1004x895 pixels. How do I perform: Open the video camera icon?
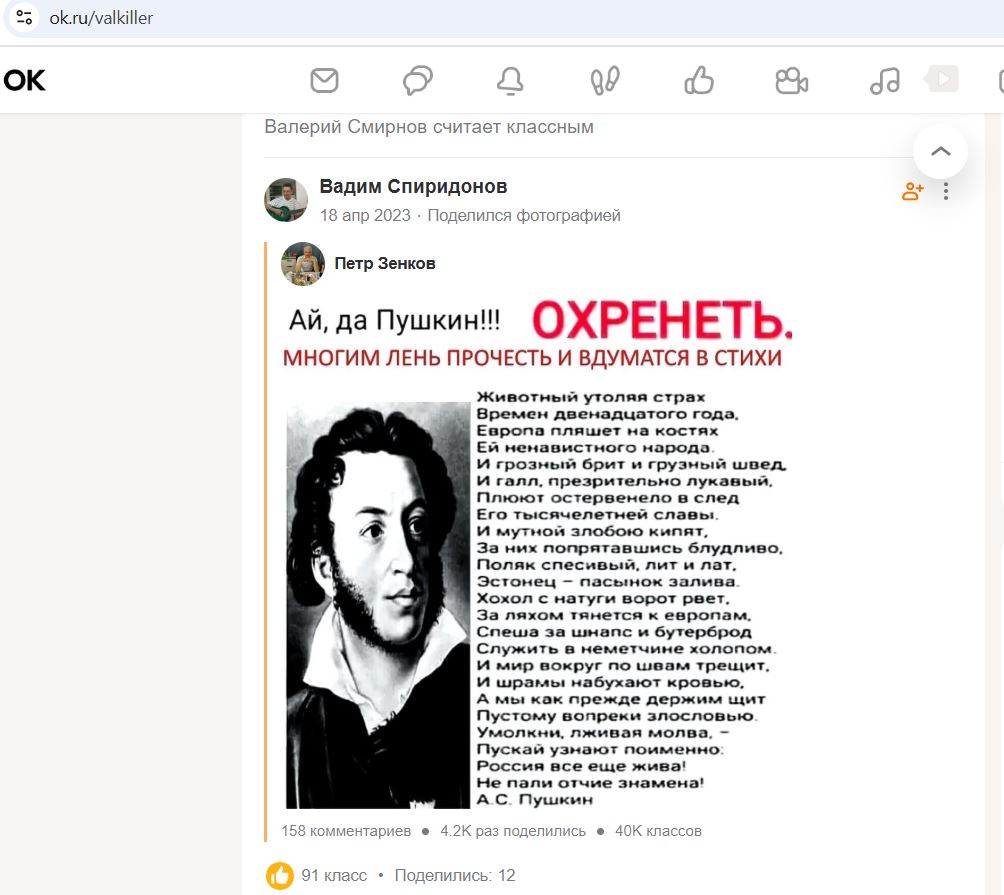791,81
